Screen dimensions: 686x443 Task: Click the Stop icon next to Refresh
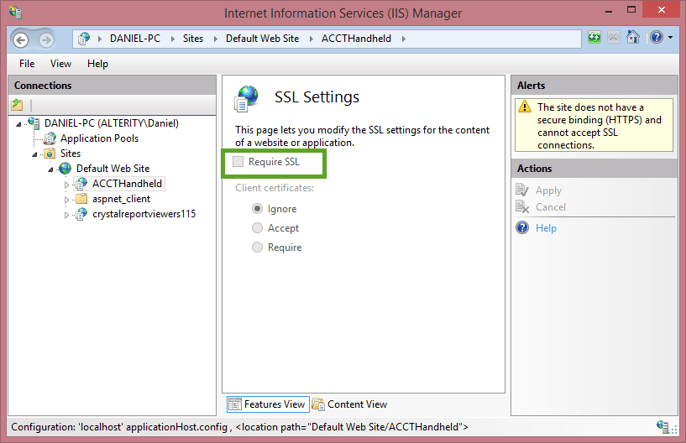point(613,38)
